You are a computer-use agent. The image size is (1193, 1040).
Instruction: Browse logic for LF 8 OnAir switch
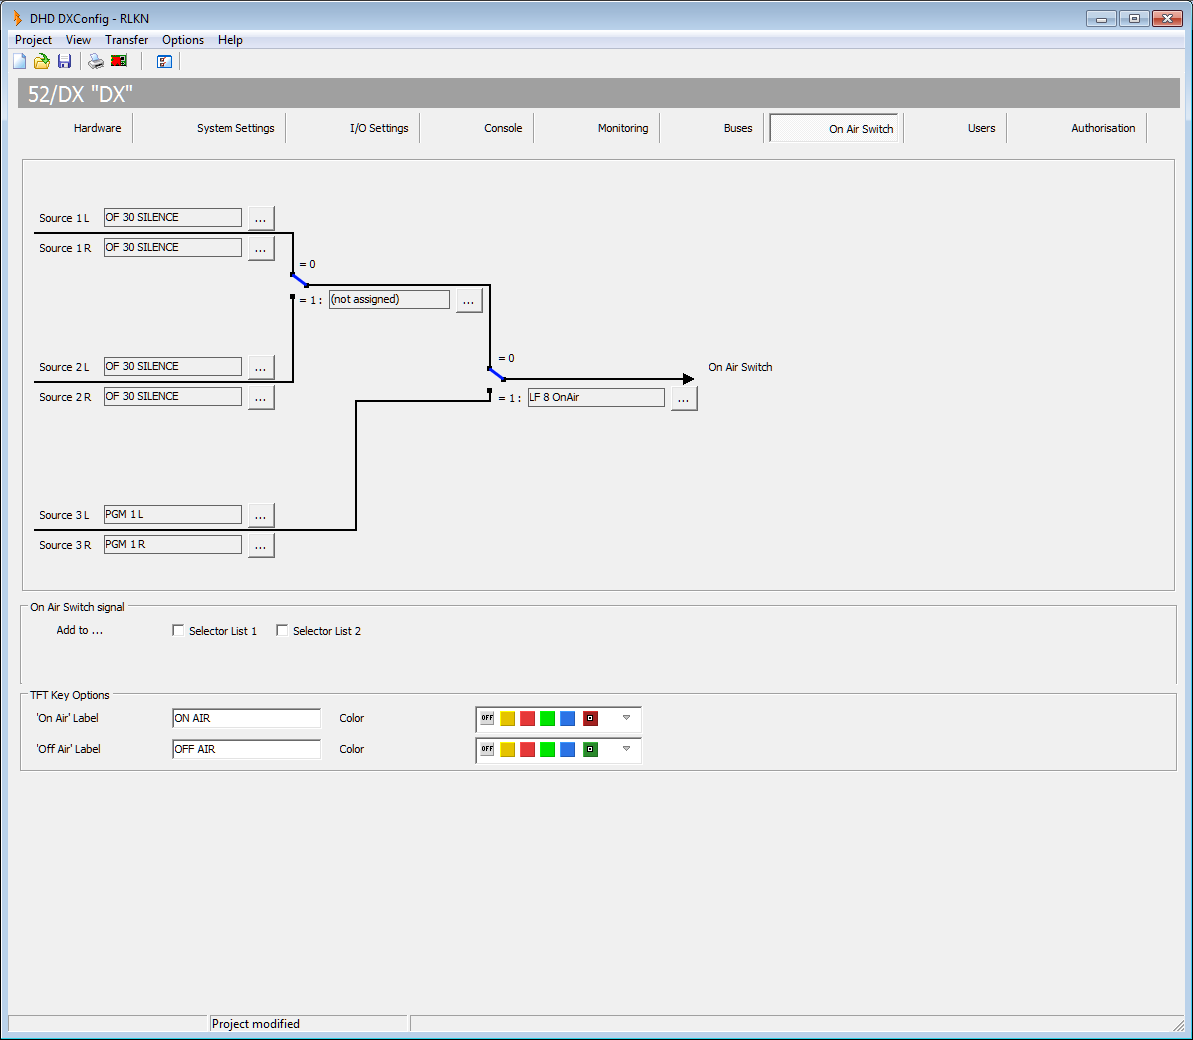click(683, 398)
